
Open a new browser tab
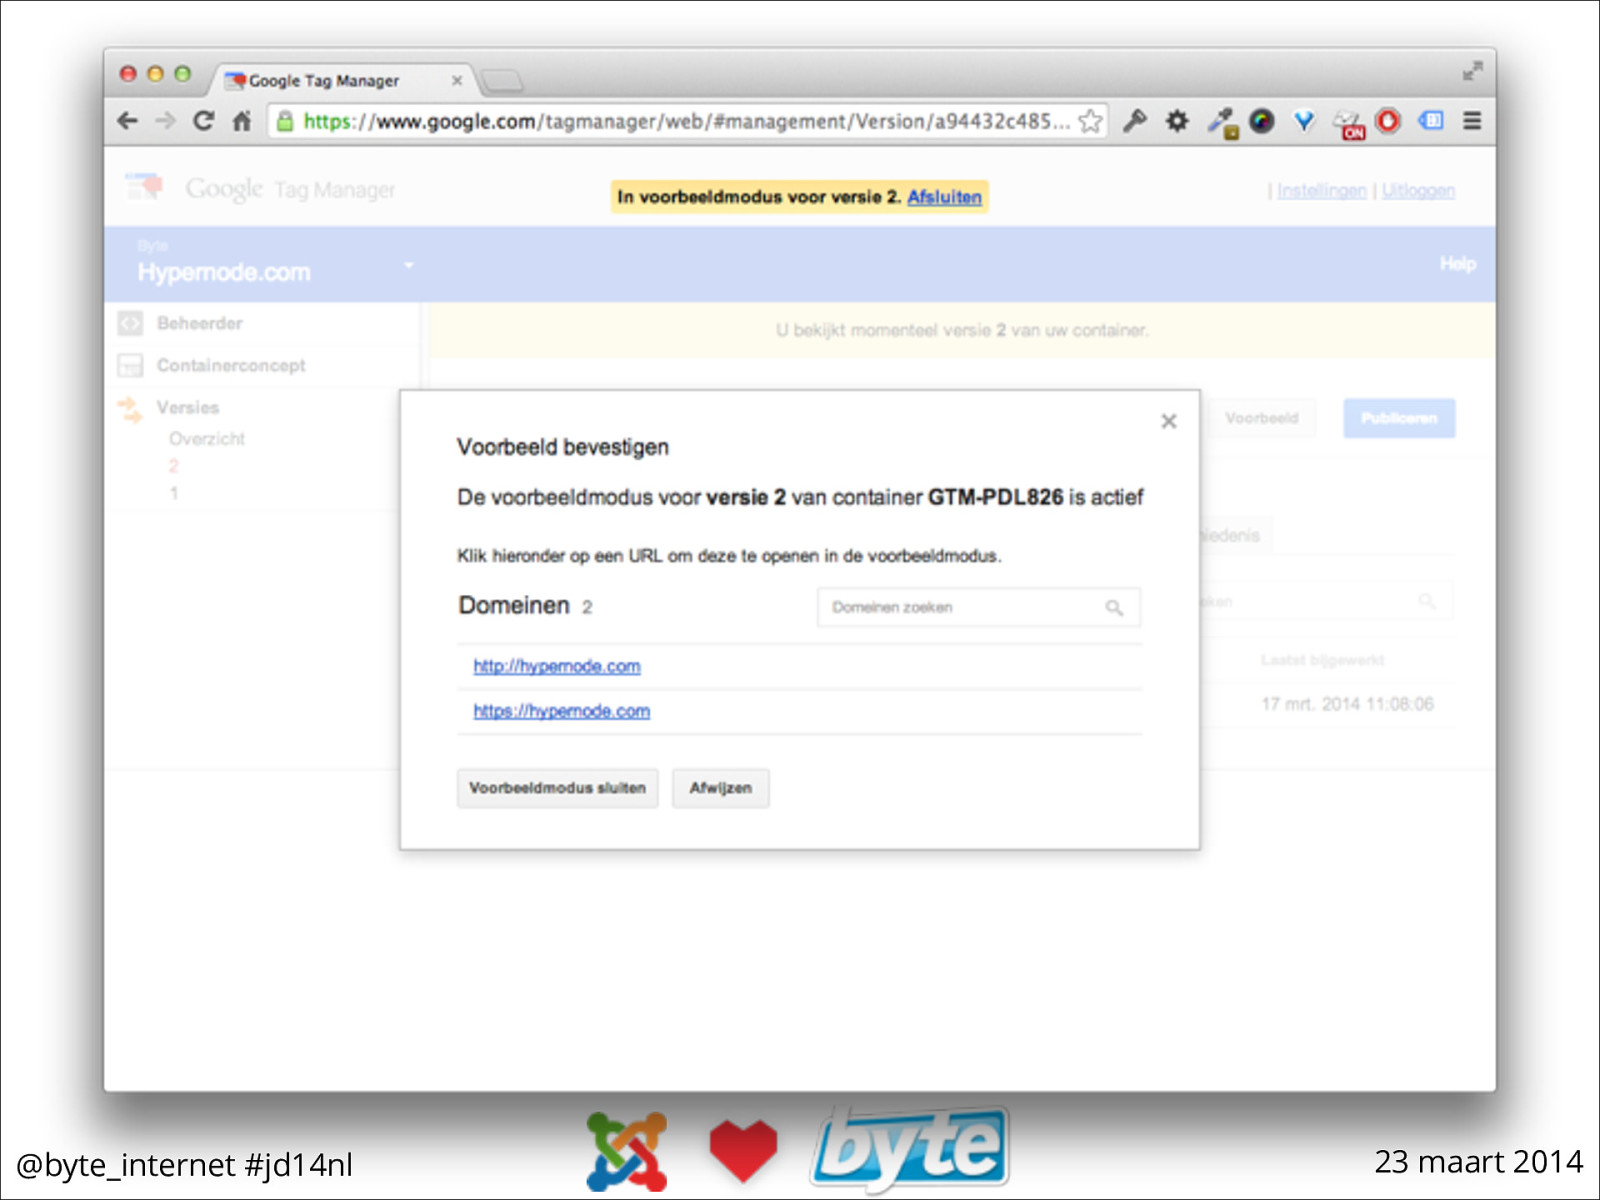coord(501,80)
